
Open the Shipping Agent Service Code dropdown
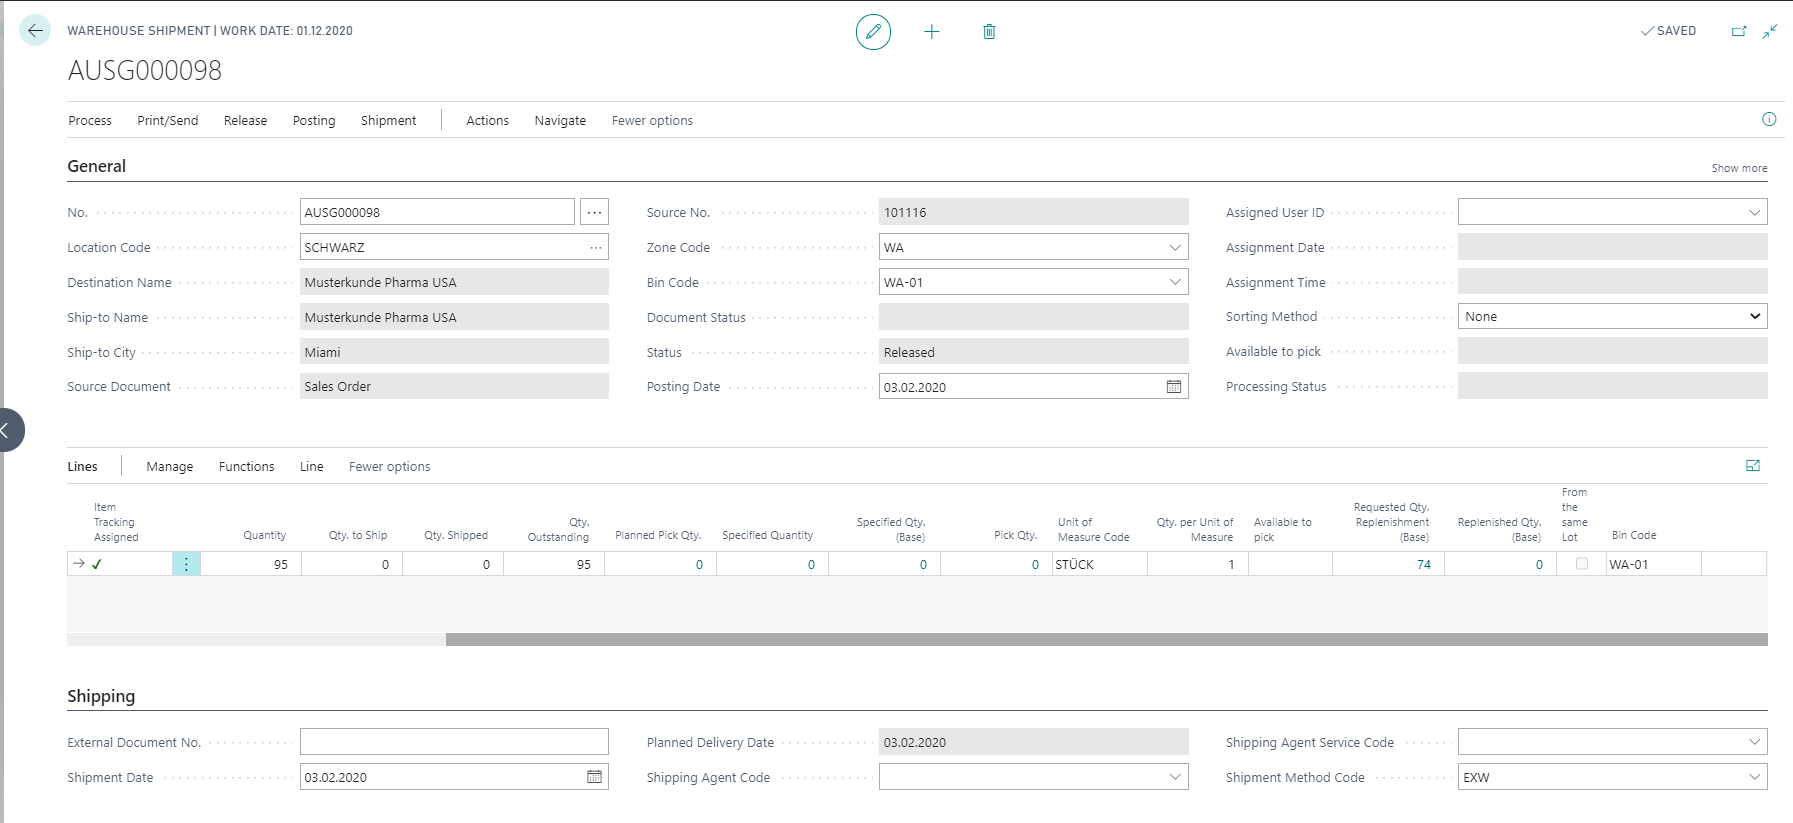pos(1754,742)
